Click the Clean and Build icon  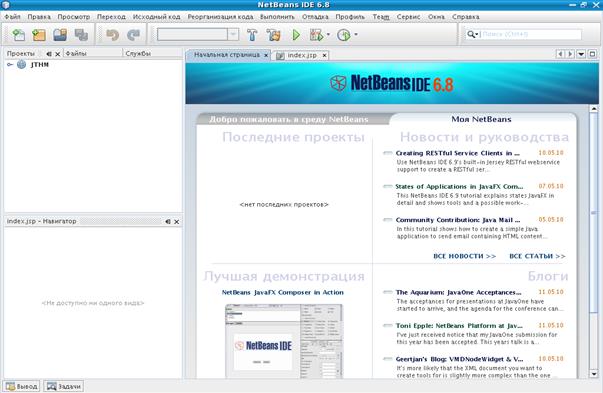click(273, 35)
